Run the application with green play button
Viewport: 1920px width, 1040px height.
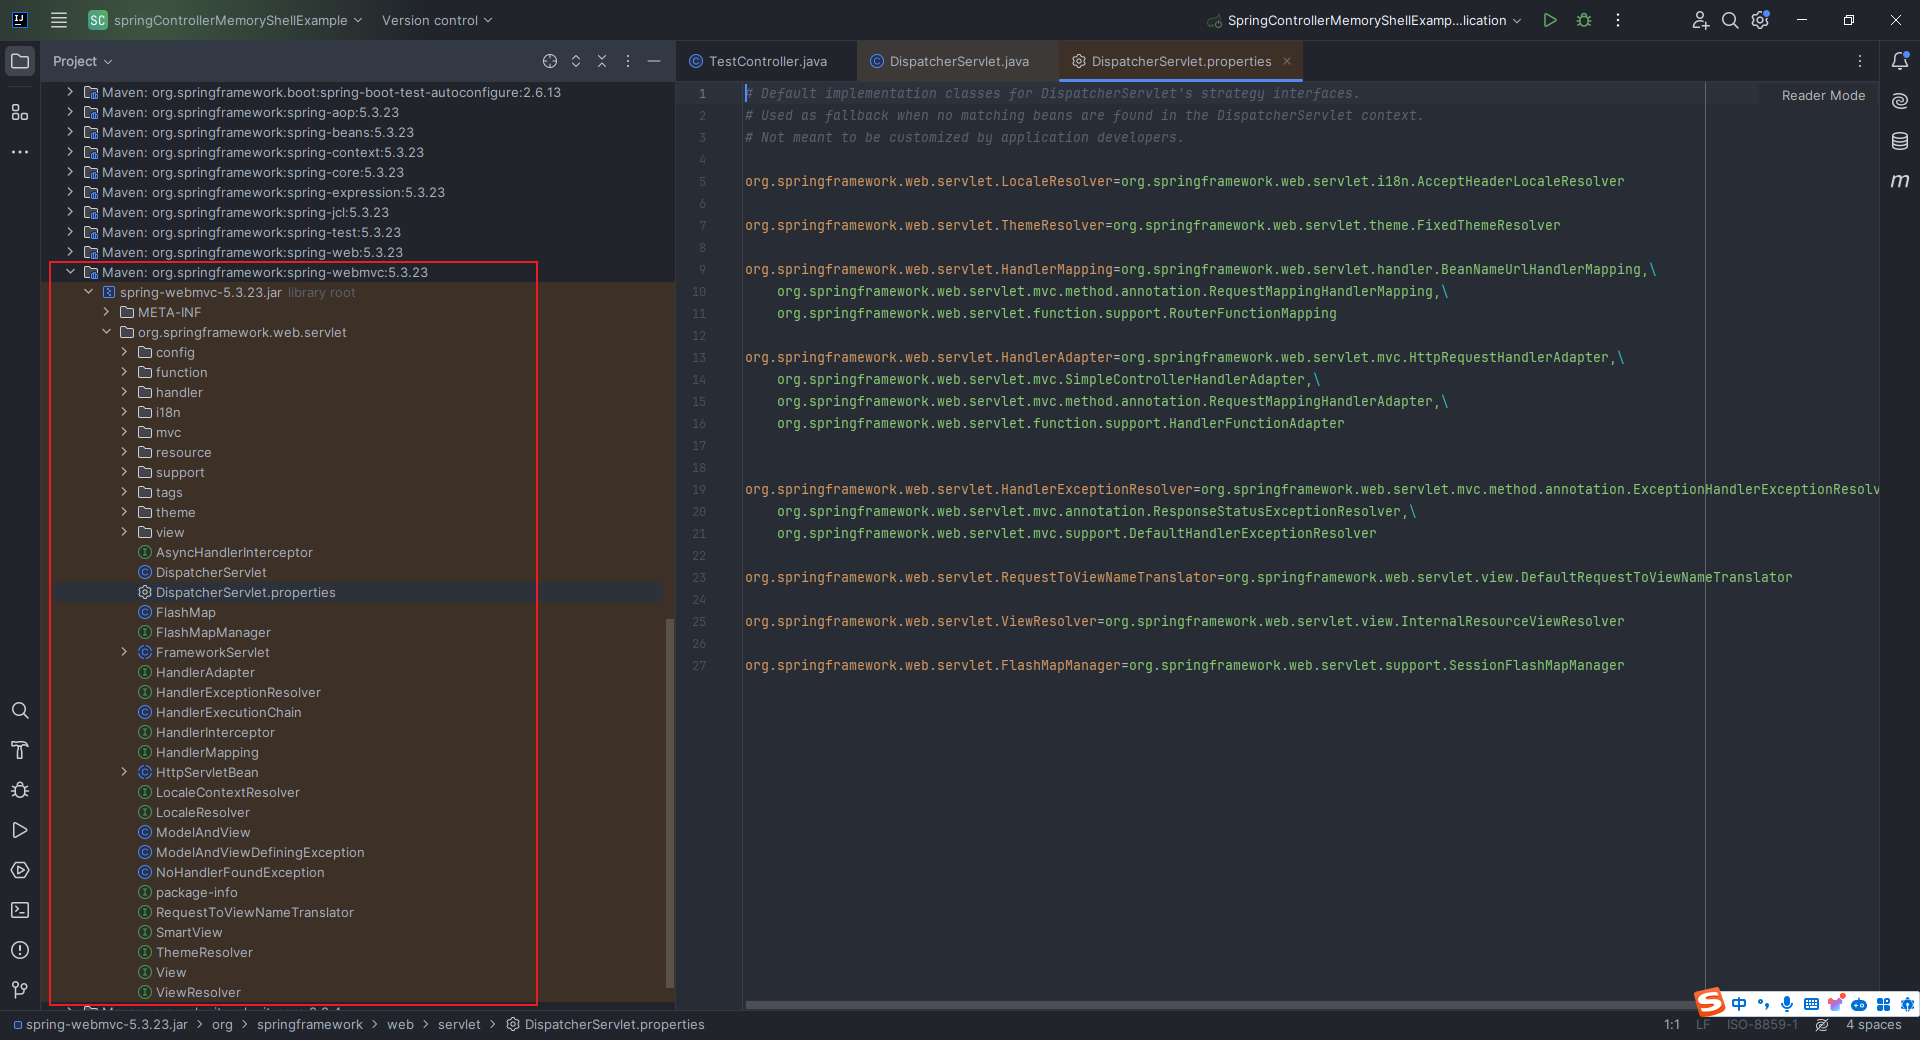click(x=1550, y=20)
